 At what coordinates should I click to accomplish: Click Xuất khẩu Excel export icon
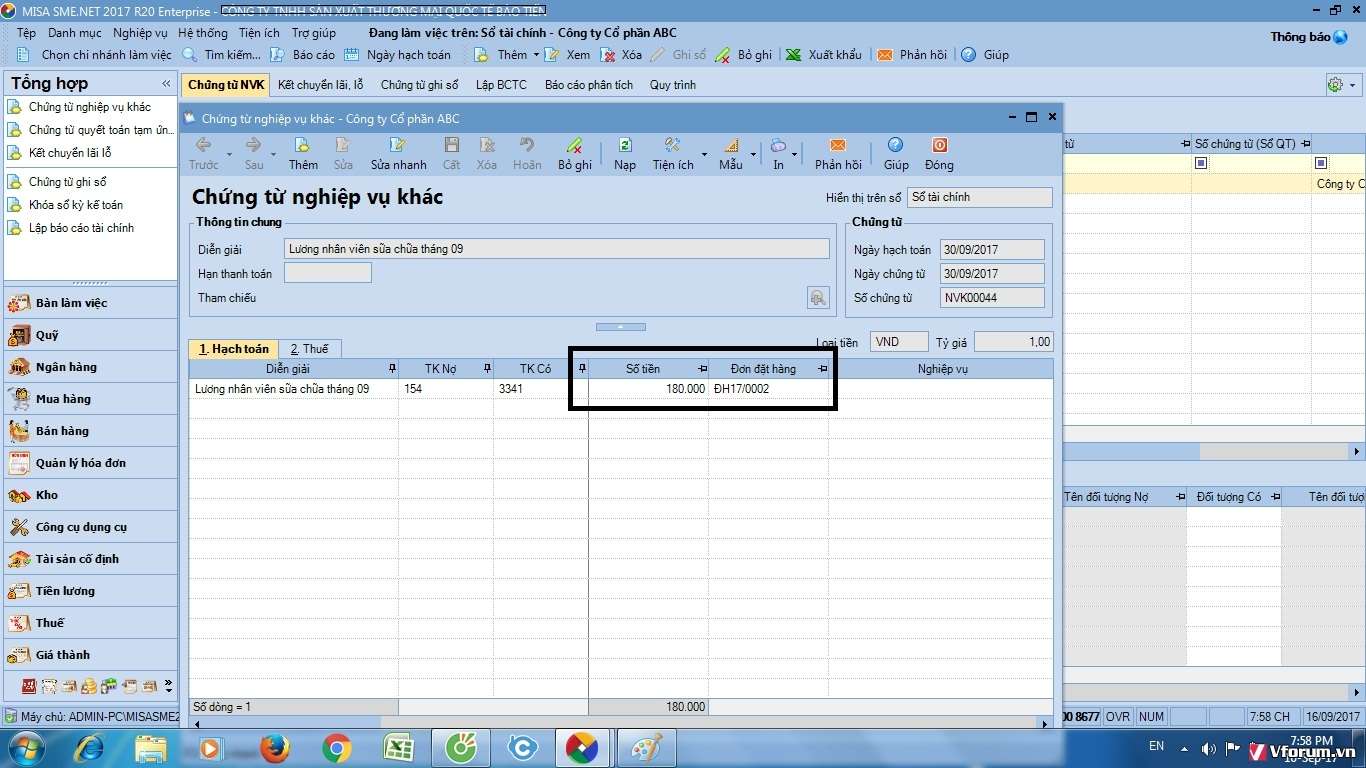coord(793,55)
